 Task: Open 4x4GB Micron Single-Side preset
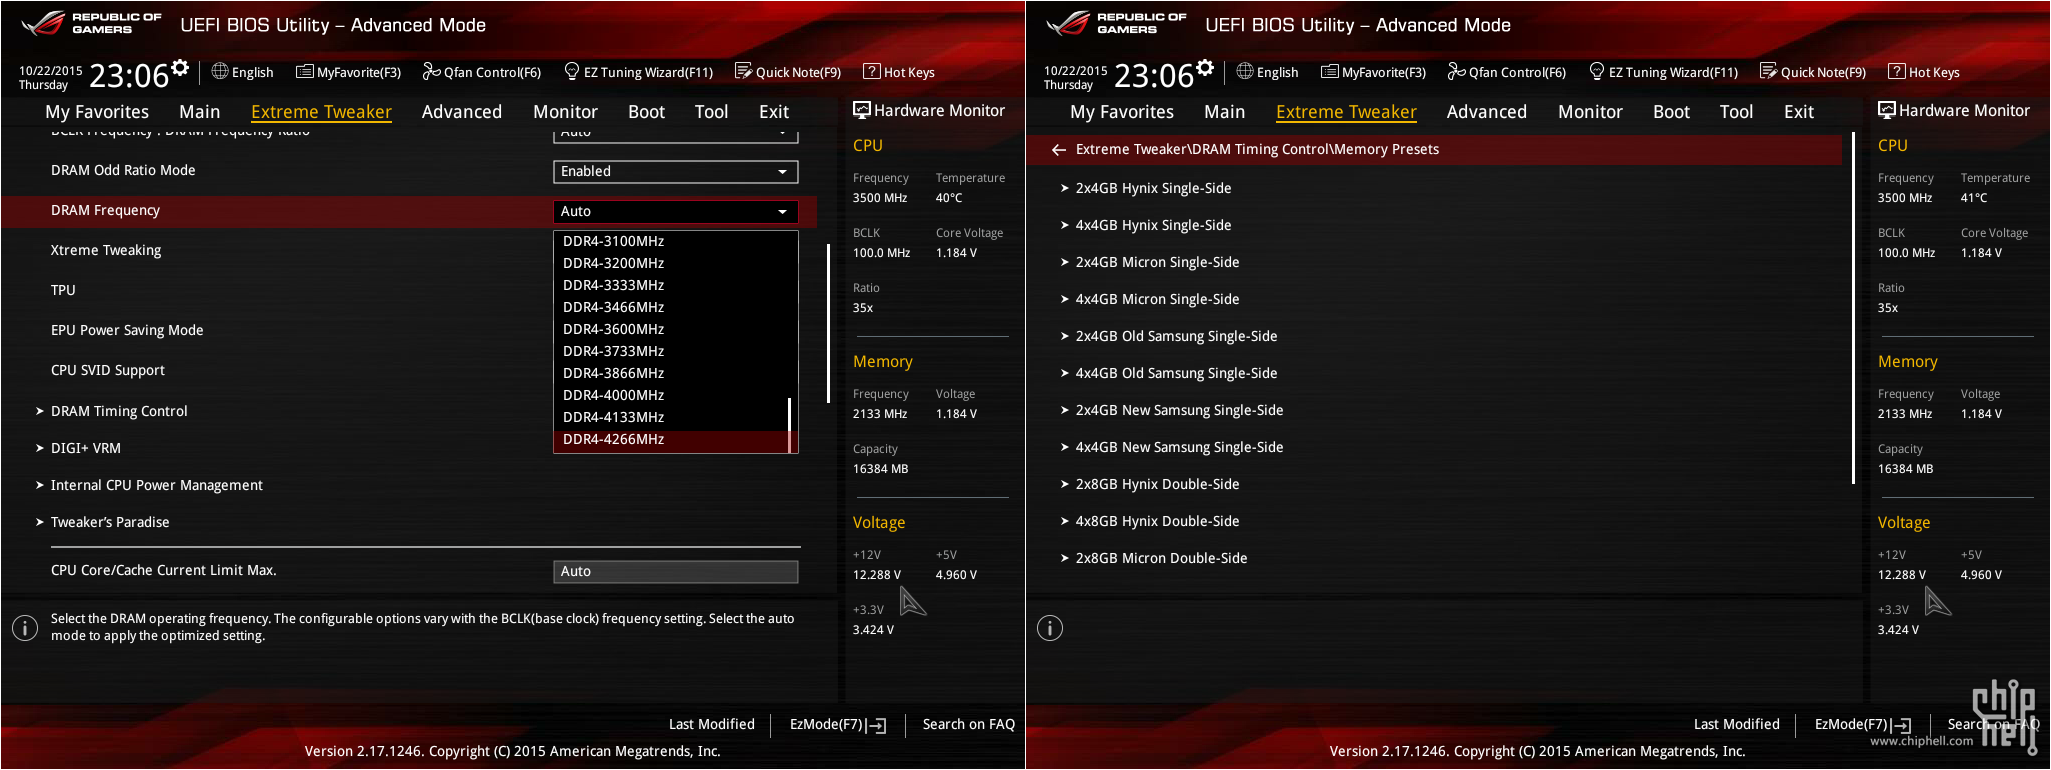point(1157,299)
